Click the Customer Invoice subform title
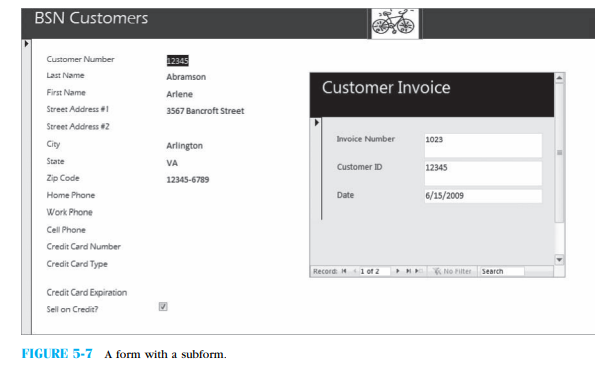Screen dimensions: 605x369 [x=386, y=88]
